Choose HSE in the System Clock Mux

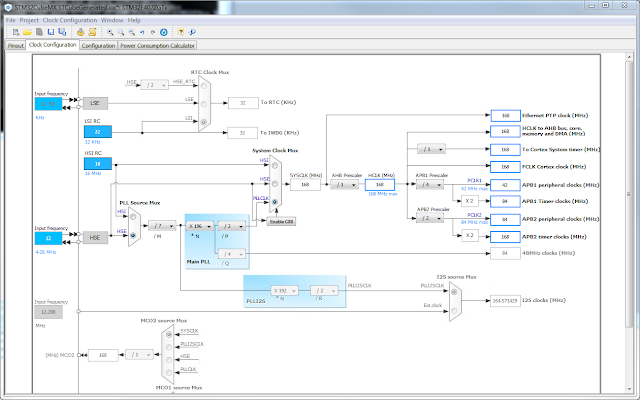[x=275, y=184]
